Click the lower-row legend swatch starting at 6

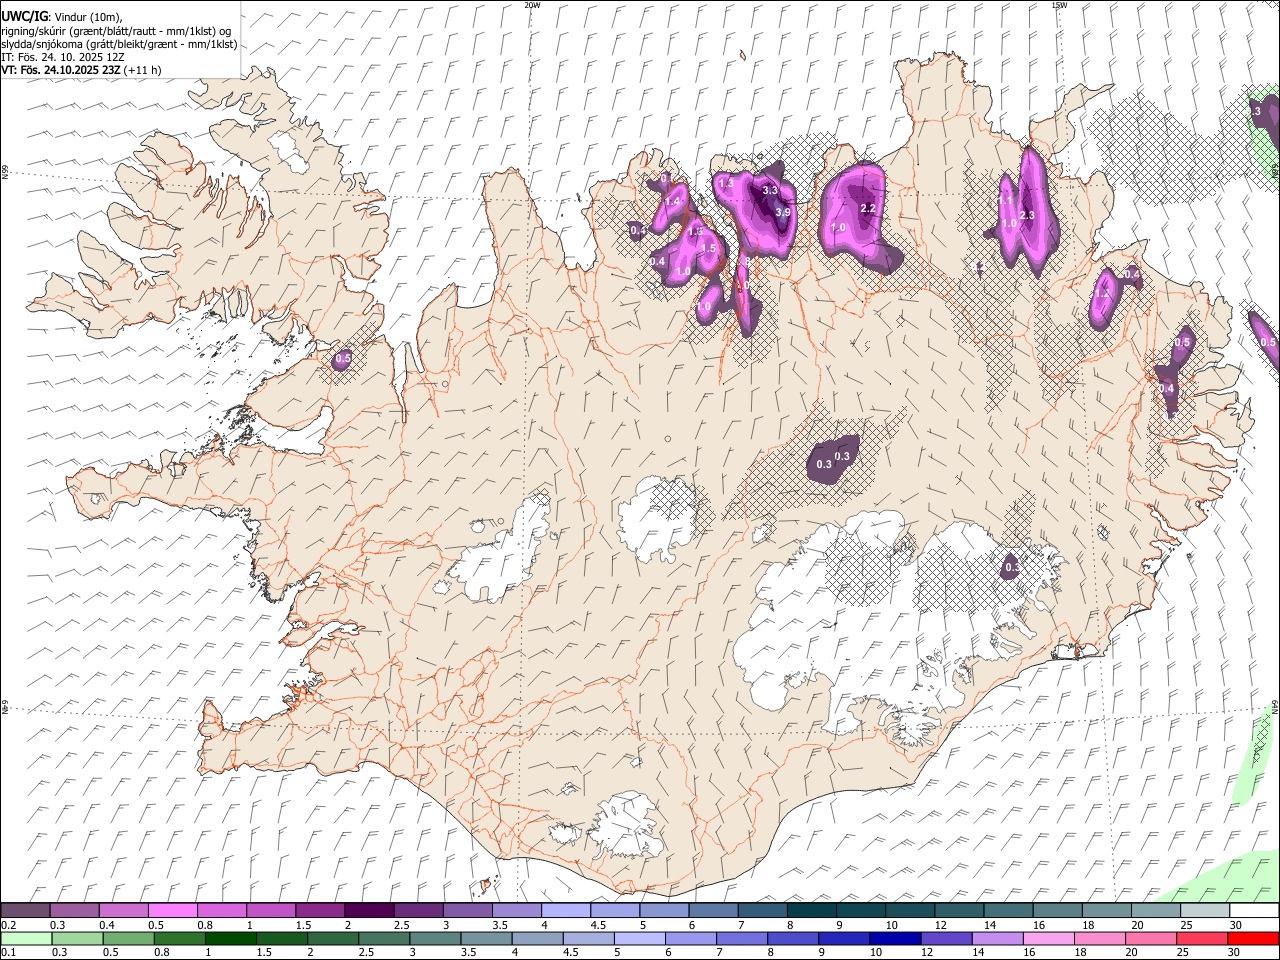[690, 938]
